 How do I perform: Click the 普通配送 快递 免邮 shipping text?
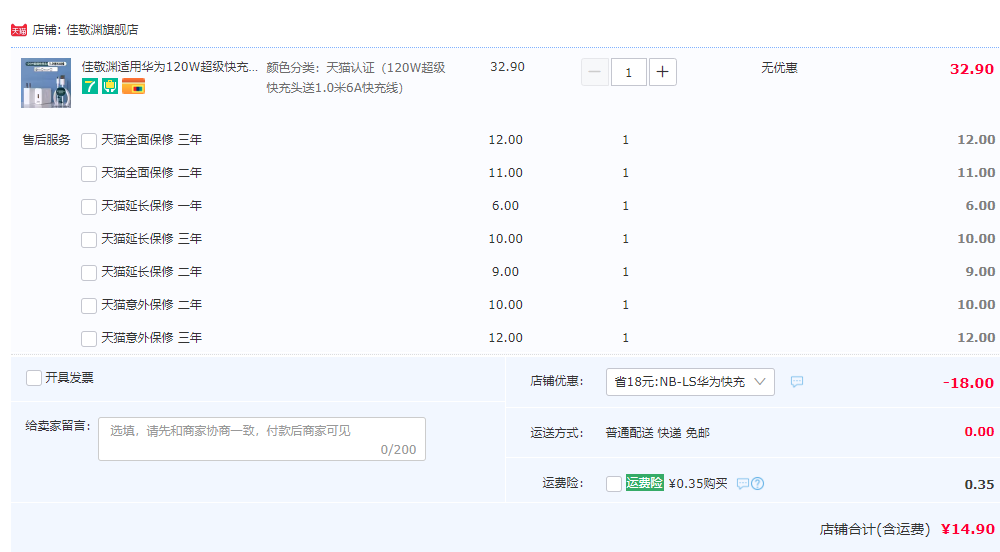[658, 433]
